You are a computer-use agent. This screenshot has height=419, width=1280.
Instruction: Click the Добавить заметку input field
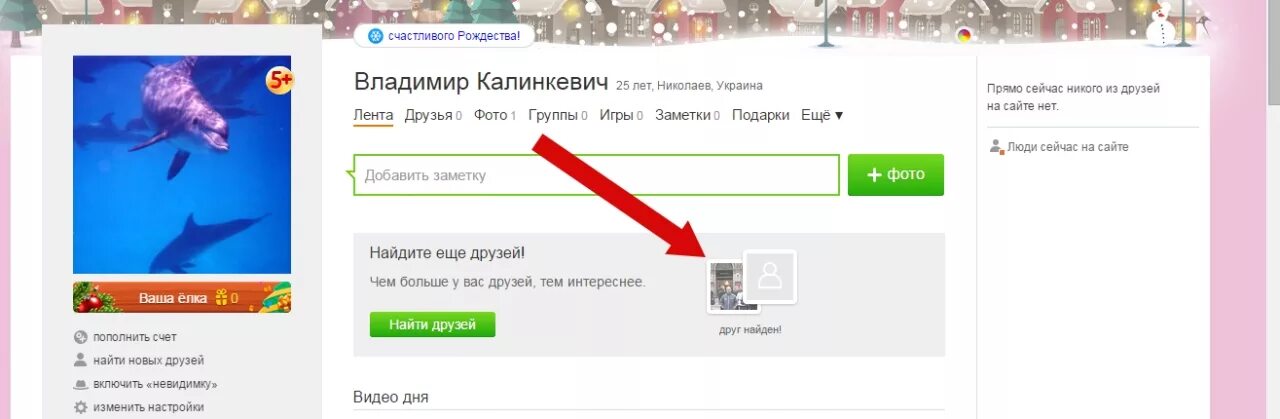(x=596, y=175)
